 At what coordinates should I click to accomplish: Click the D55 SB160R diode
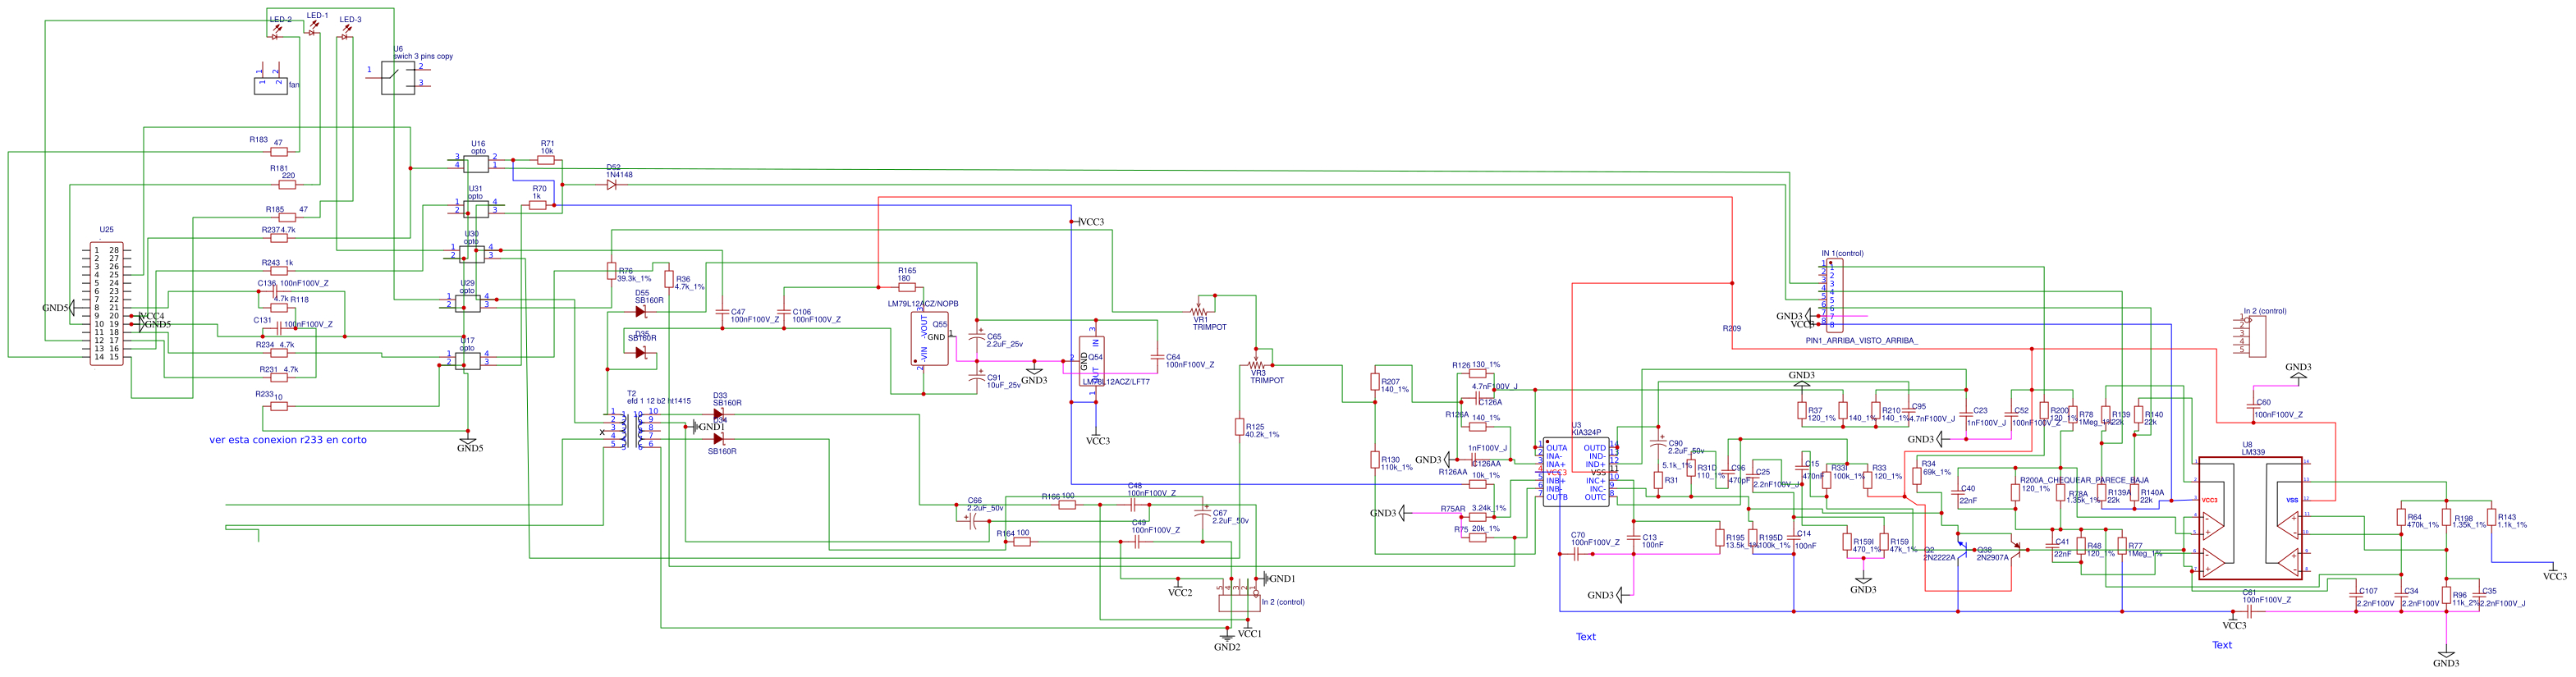pos(641,311)
